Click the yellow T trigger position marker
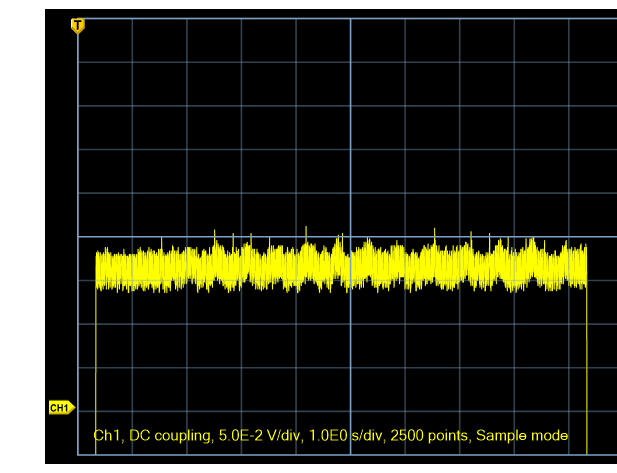The image size is (617, 473). coord(78,26)
